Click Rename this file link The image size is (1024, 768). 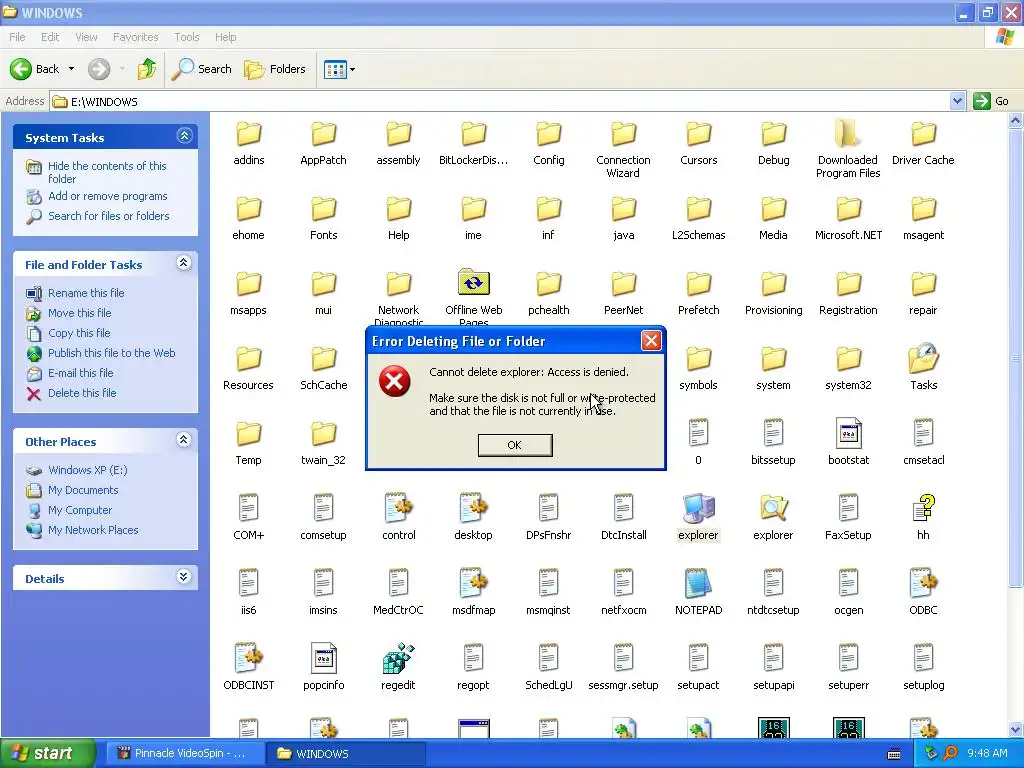click(x=86, y=293)
